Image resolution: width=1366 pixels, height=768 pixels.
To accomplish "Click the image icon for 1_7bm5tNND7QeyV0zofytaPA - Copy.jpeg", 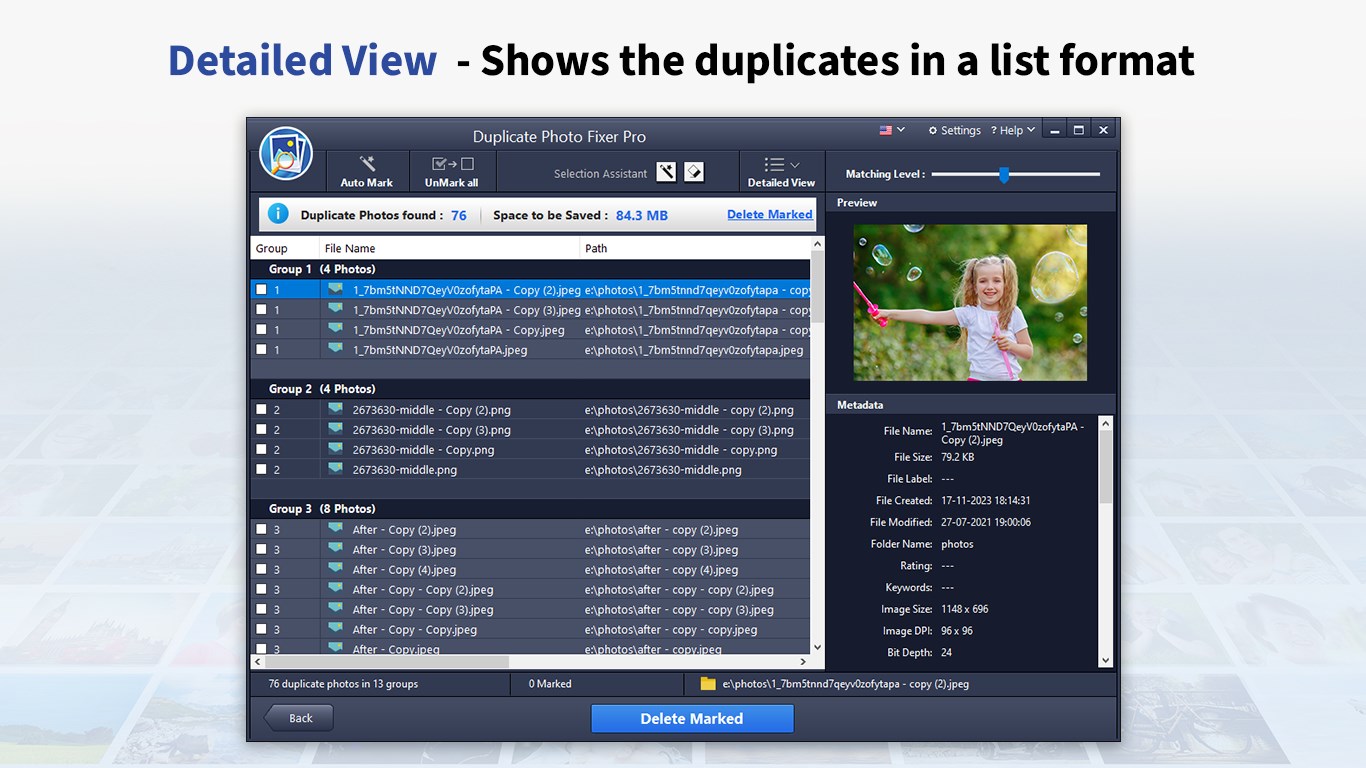I will tap(335, 329).
